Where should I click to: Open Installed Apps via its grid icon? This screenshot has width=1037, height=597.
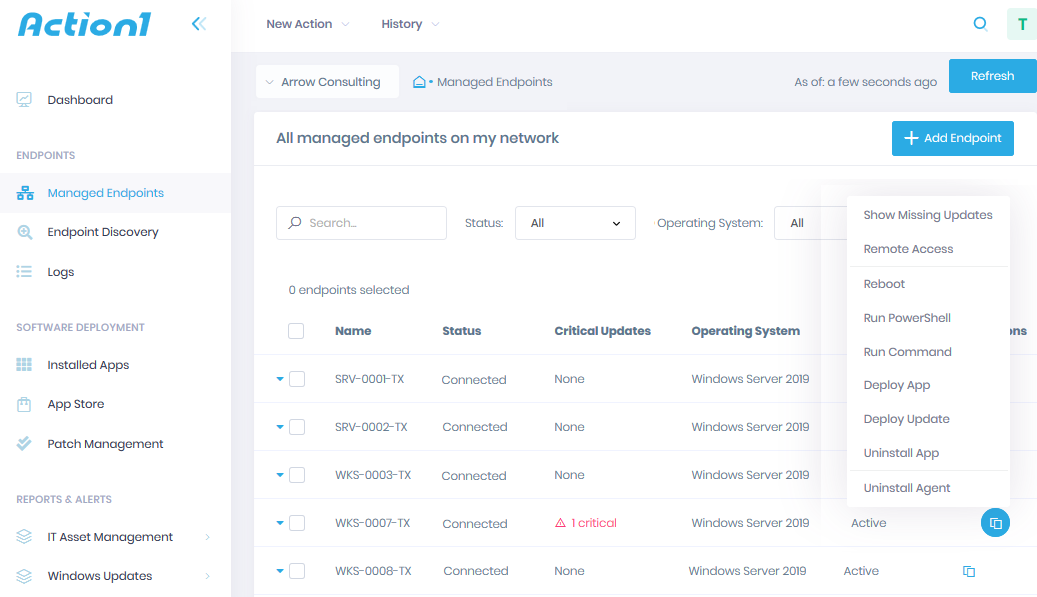tap(24, 364)
